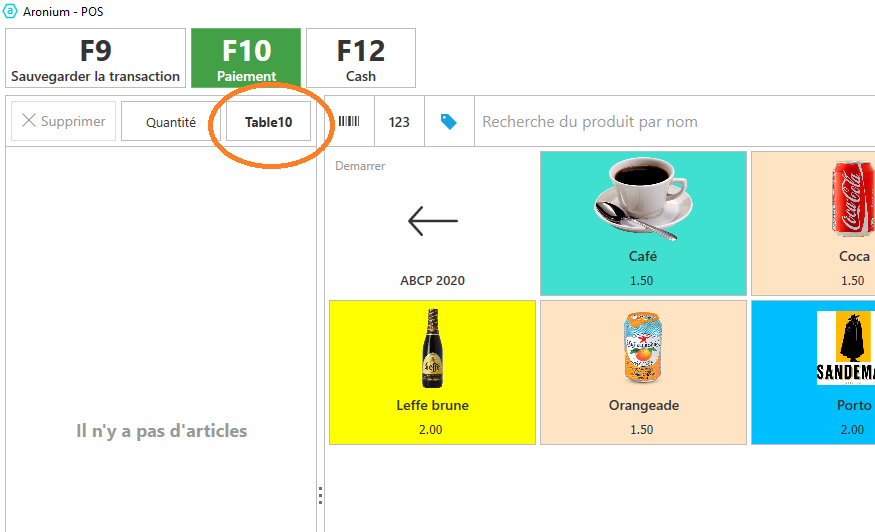The image size is (875, 532).
Task: Focus the Recherche du produit search field
Action: click(x=670, y=122)
